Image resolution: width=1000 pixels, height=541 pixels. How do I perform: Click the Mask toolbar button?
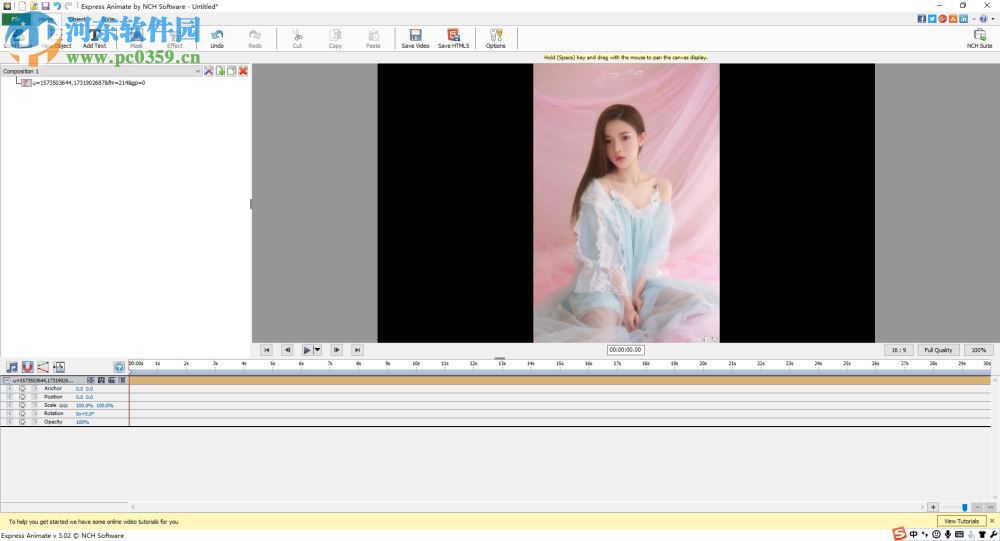(x=136, y=38)
